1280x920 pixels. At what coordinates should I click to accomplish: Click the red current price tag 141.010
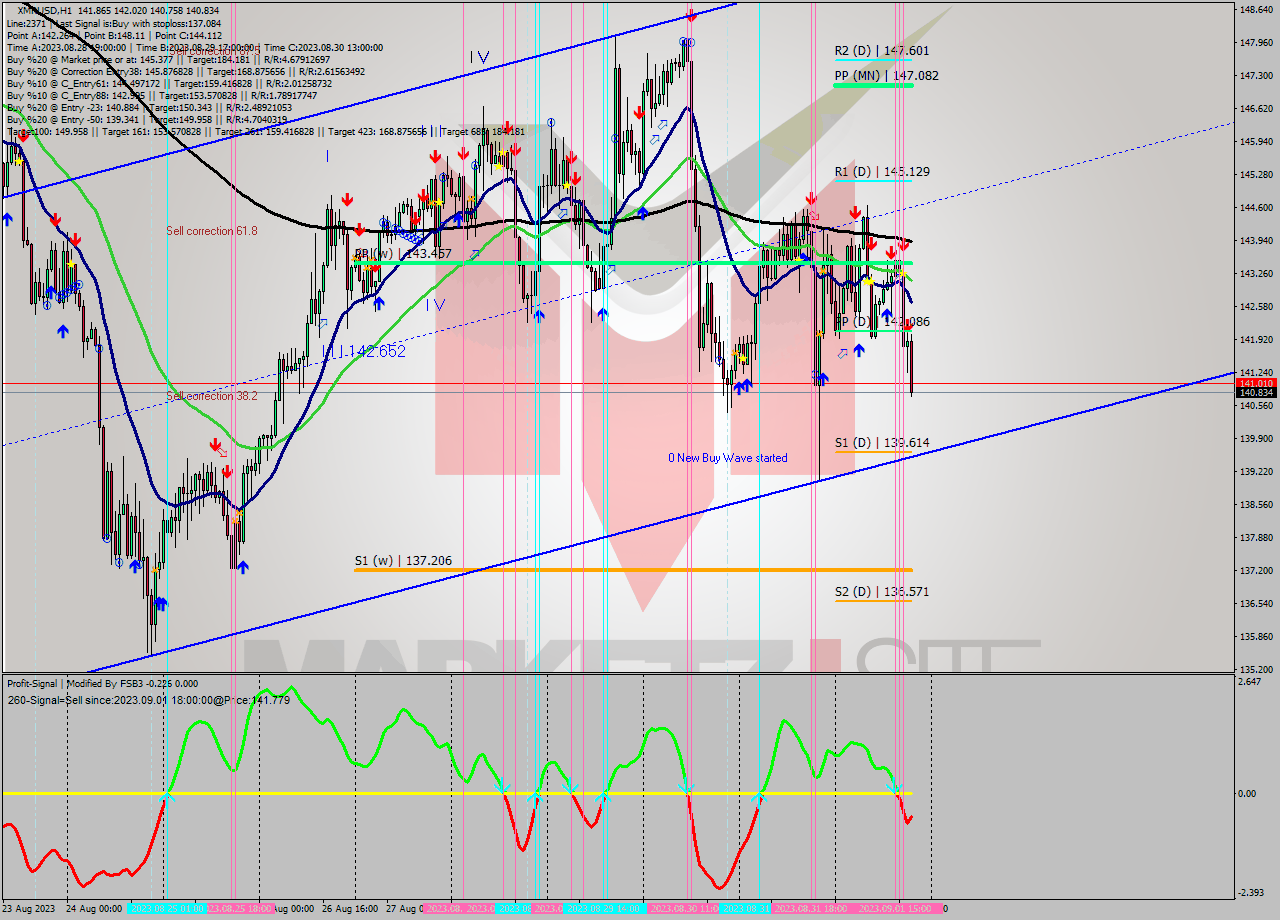(1256, 383)
